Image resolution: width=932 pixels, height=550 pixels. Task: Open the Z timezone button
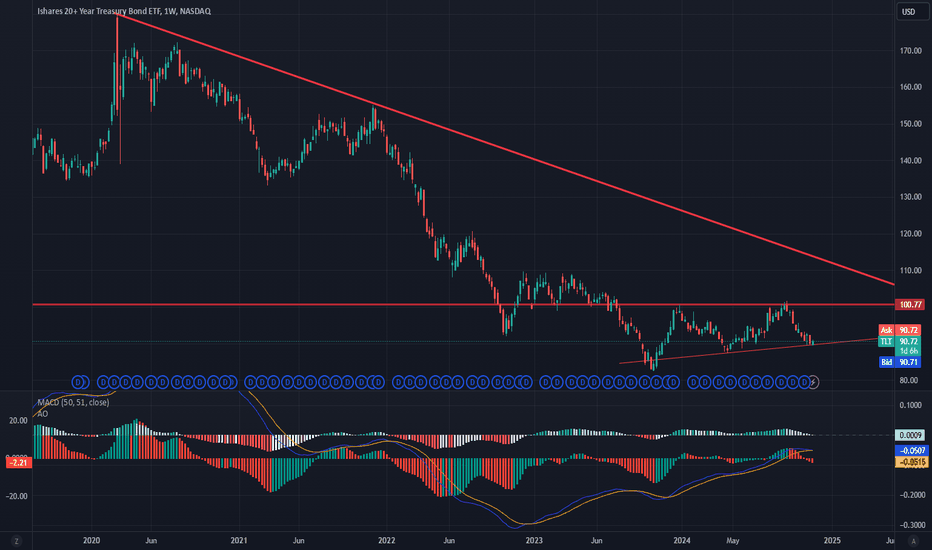coord(16,540)
